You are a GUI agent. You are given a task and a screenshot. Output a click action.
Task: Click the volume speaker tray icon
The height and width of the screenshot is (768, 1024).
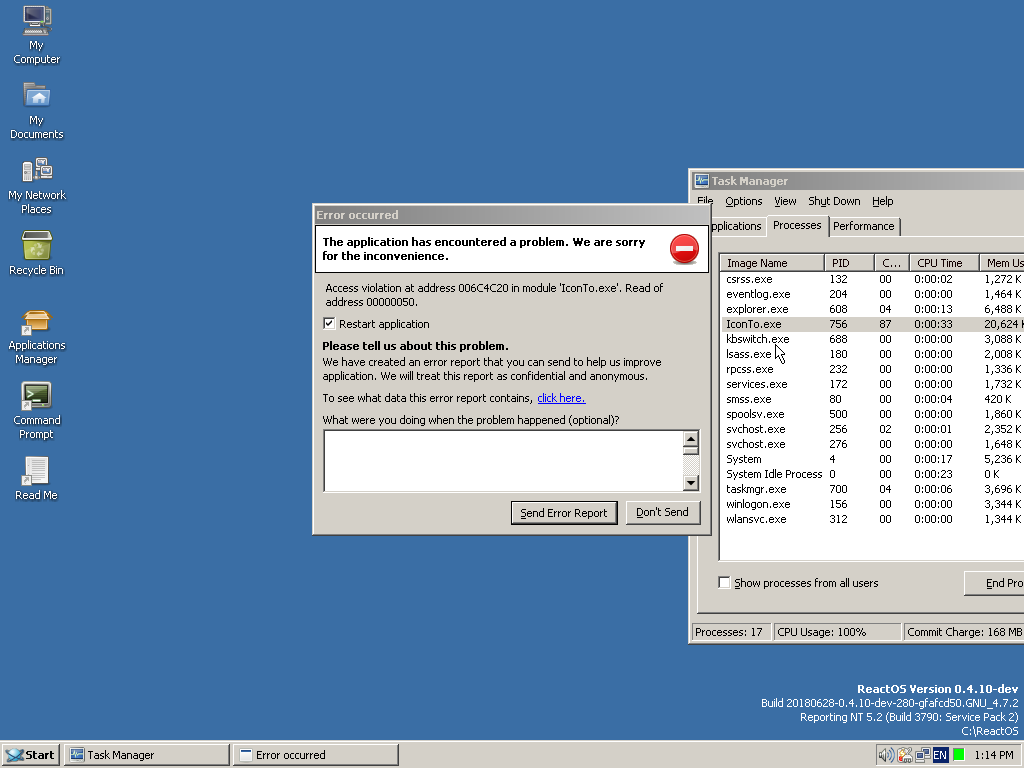pyautogui.click(x=886, y=755)
